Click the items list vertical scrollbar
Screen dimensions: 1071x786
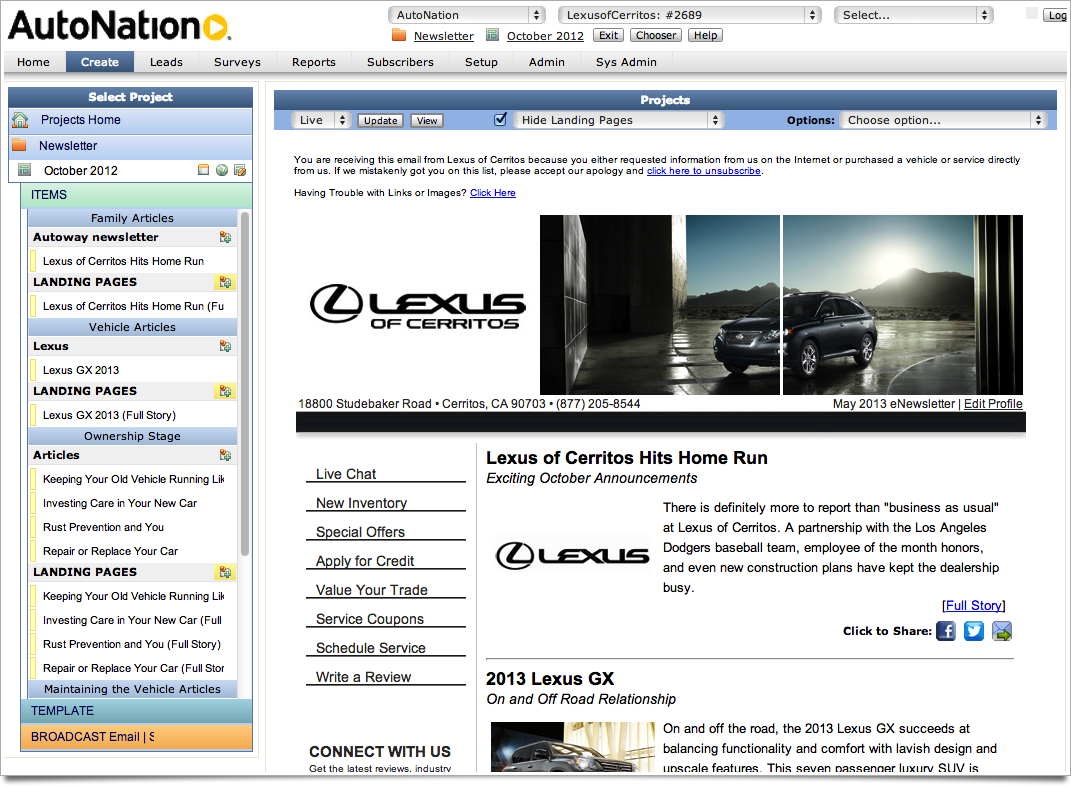pos(245,383)
